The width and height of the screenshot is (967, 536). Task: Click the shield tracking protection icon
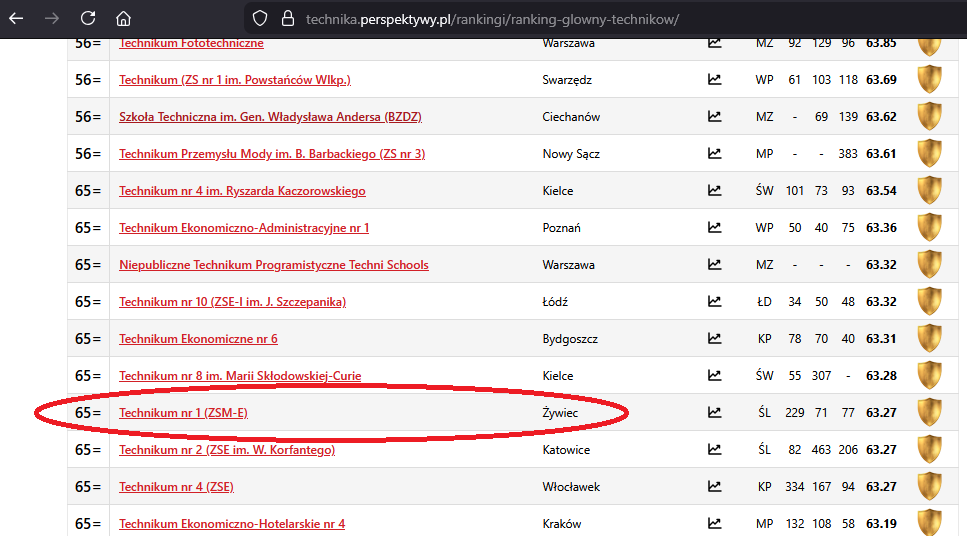[260, 18]
